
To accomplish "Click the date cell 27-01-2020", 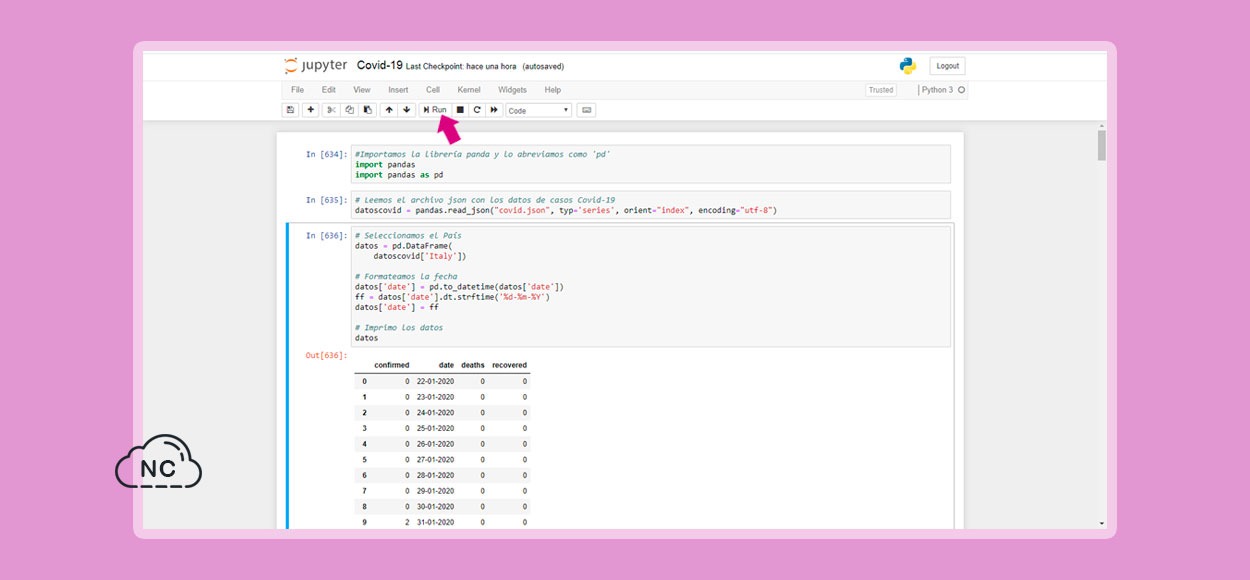I will (435, 459).
